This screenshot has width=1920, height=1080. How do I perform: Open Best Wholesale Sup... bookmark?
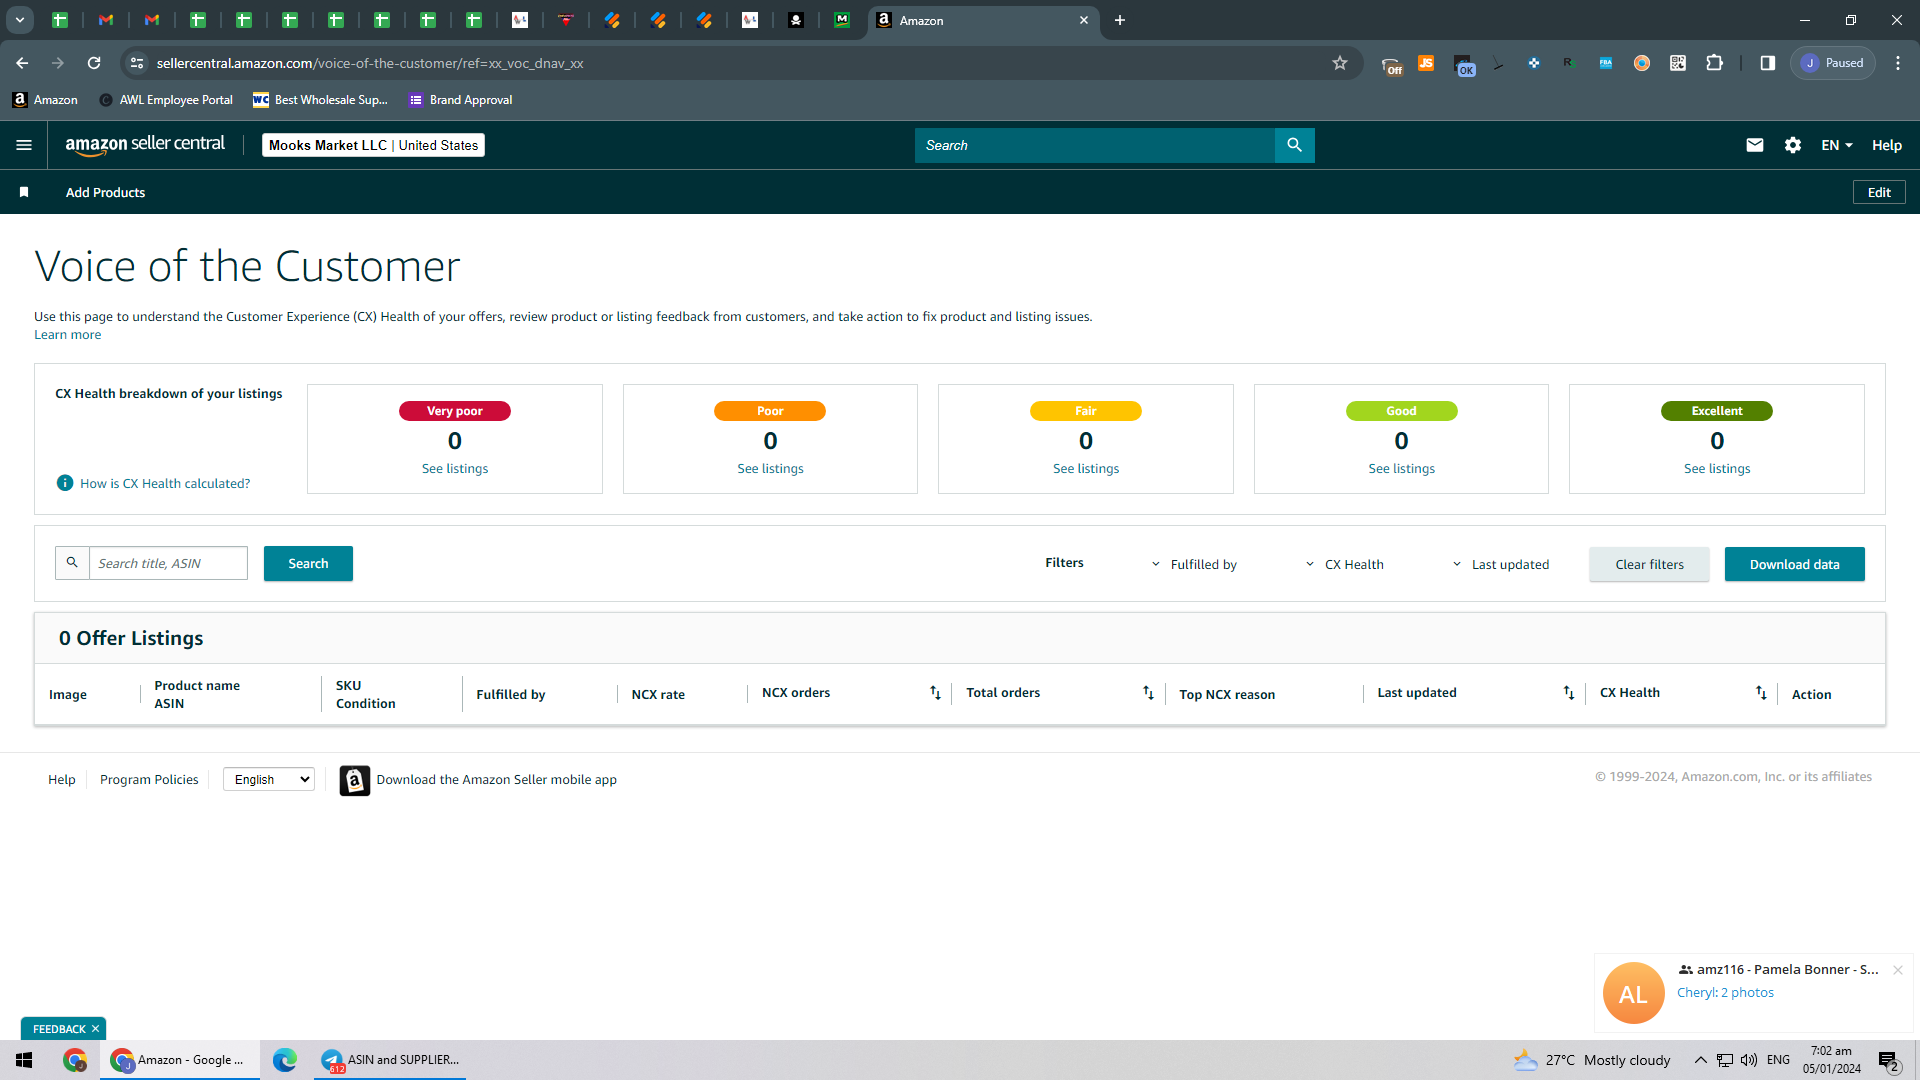coord(320,100)
